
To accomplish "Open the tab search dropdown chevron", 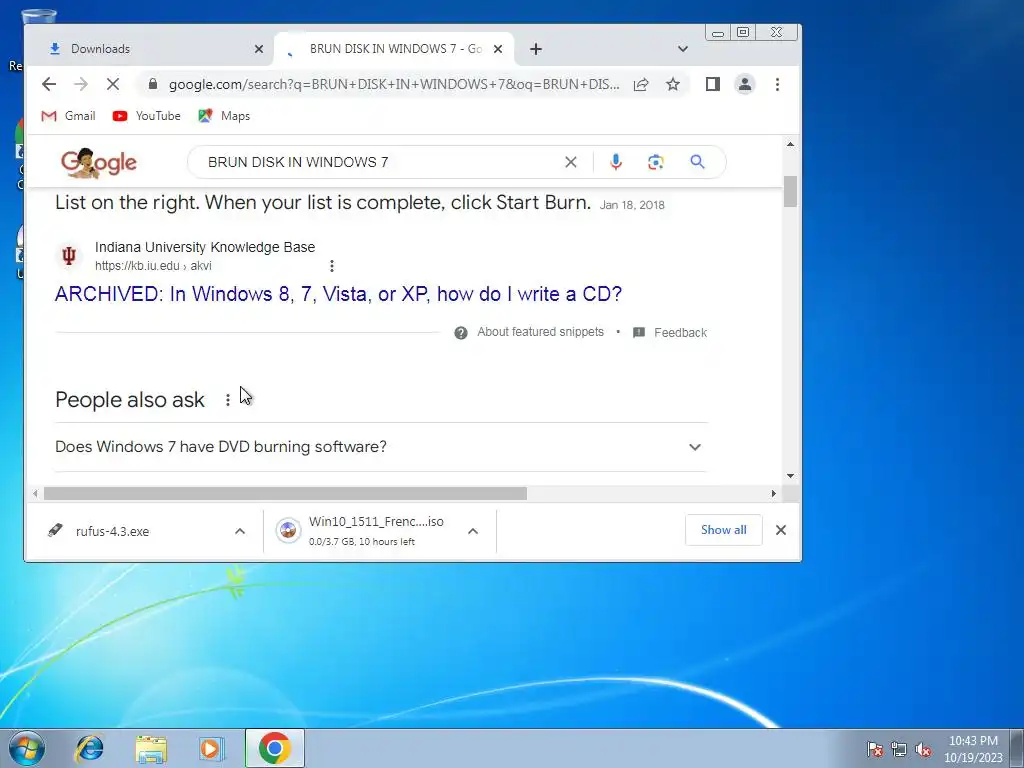I will click(x=682, y=49).
